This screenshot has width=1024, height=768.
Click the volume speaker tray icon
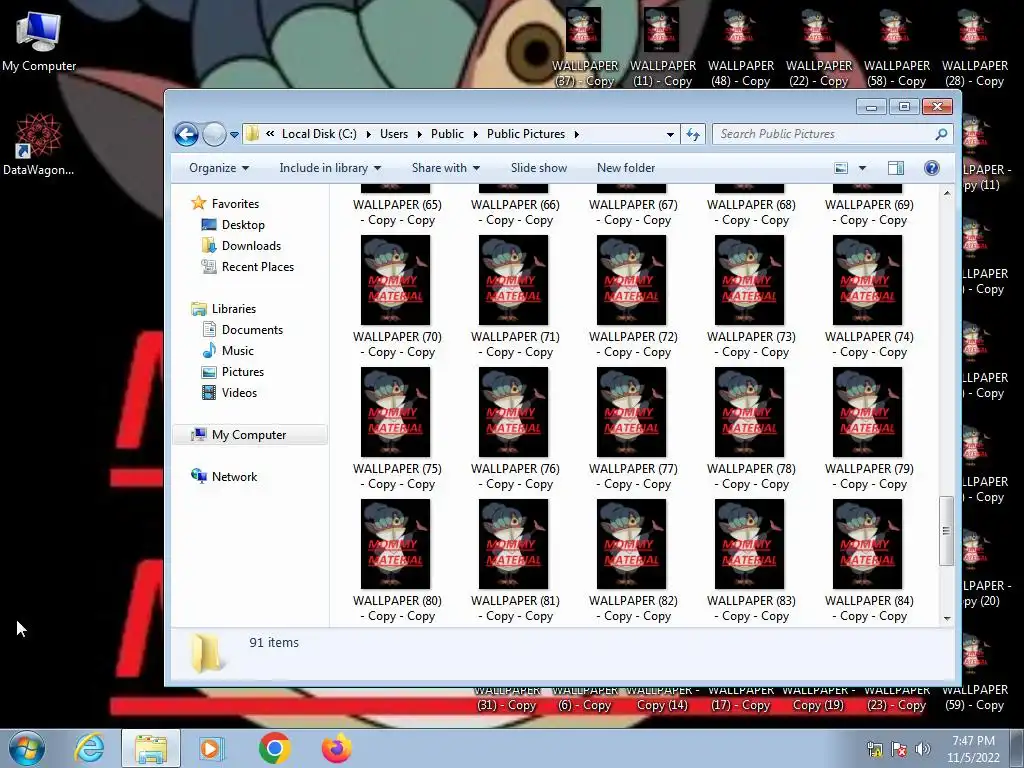[923, 749]
